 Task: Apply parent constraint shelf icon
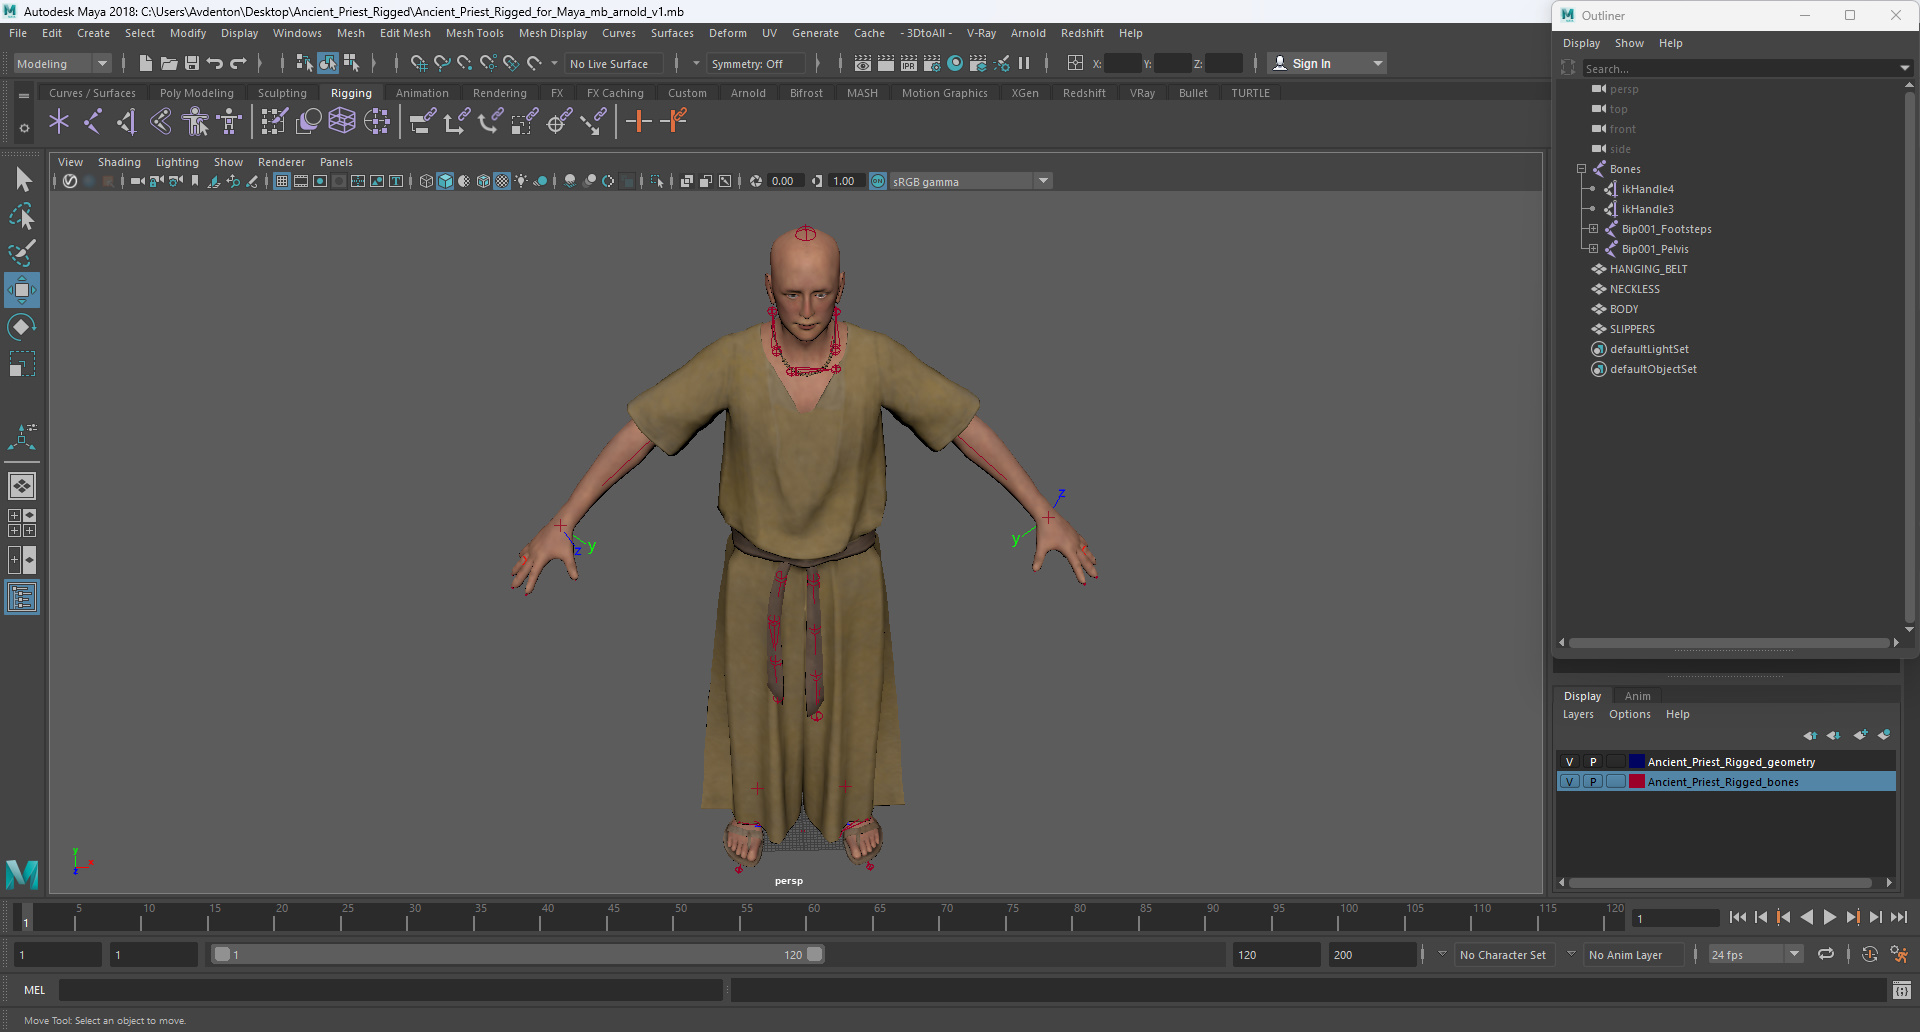(422, 122)
